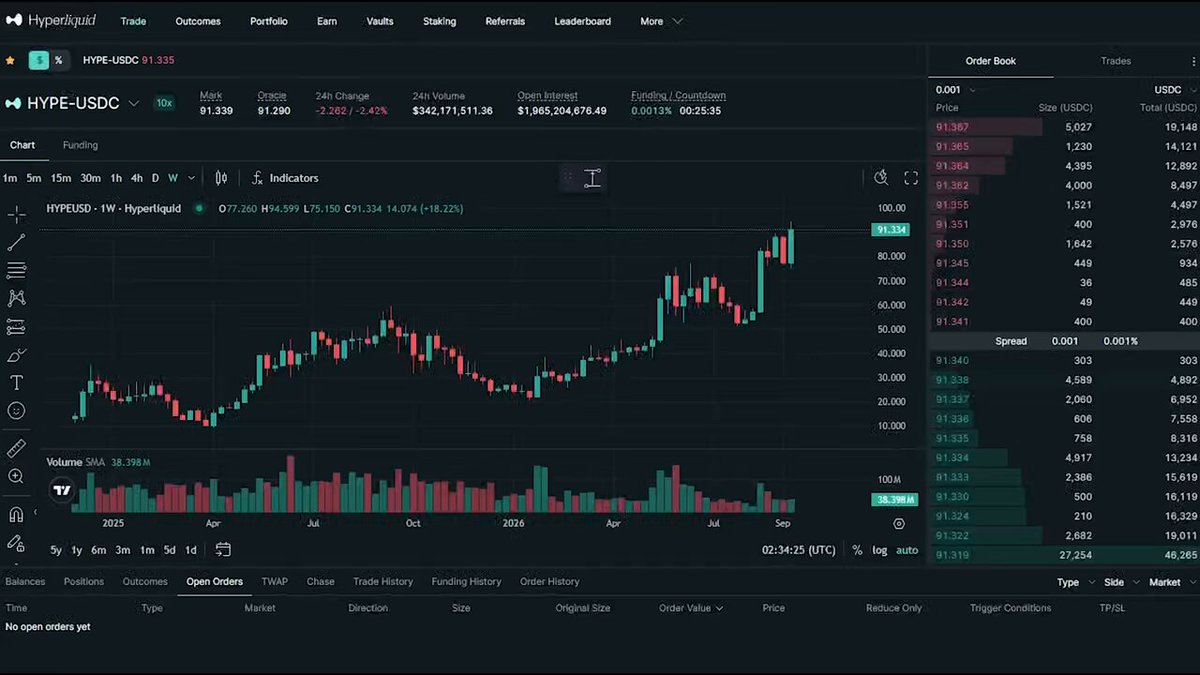This screenshot has width=1200, height=675.
Task: Go to the Vaults page
Action: pos(380,21)
